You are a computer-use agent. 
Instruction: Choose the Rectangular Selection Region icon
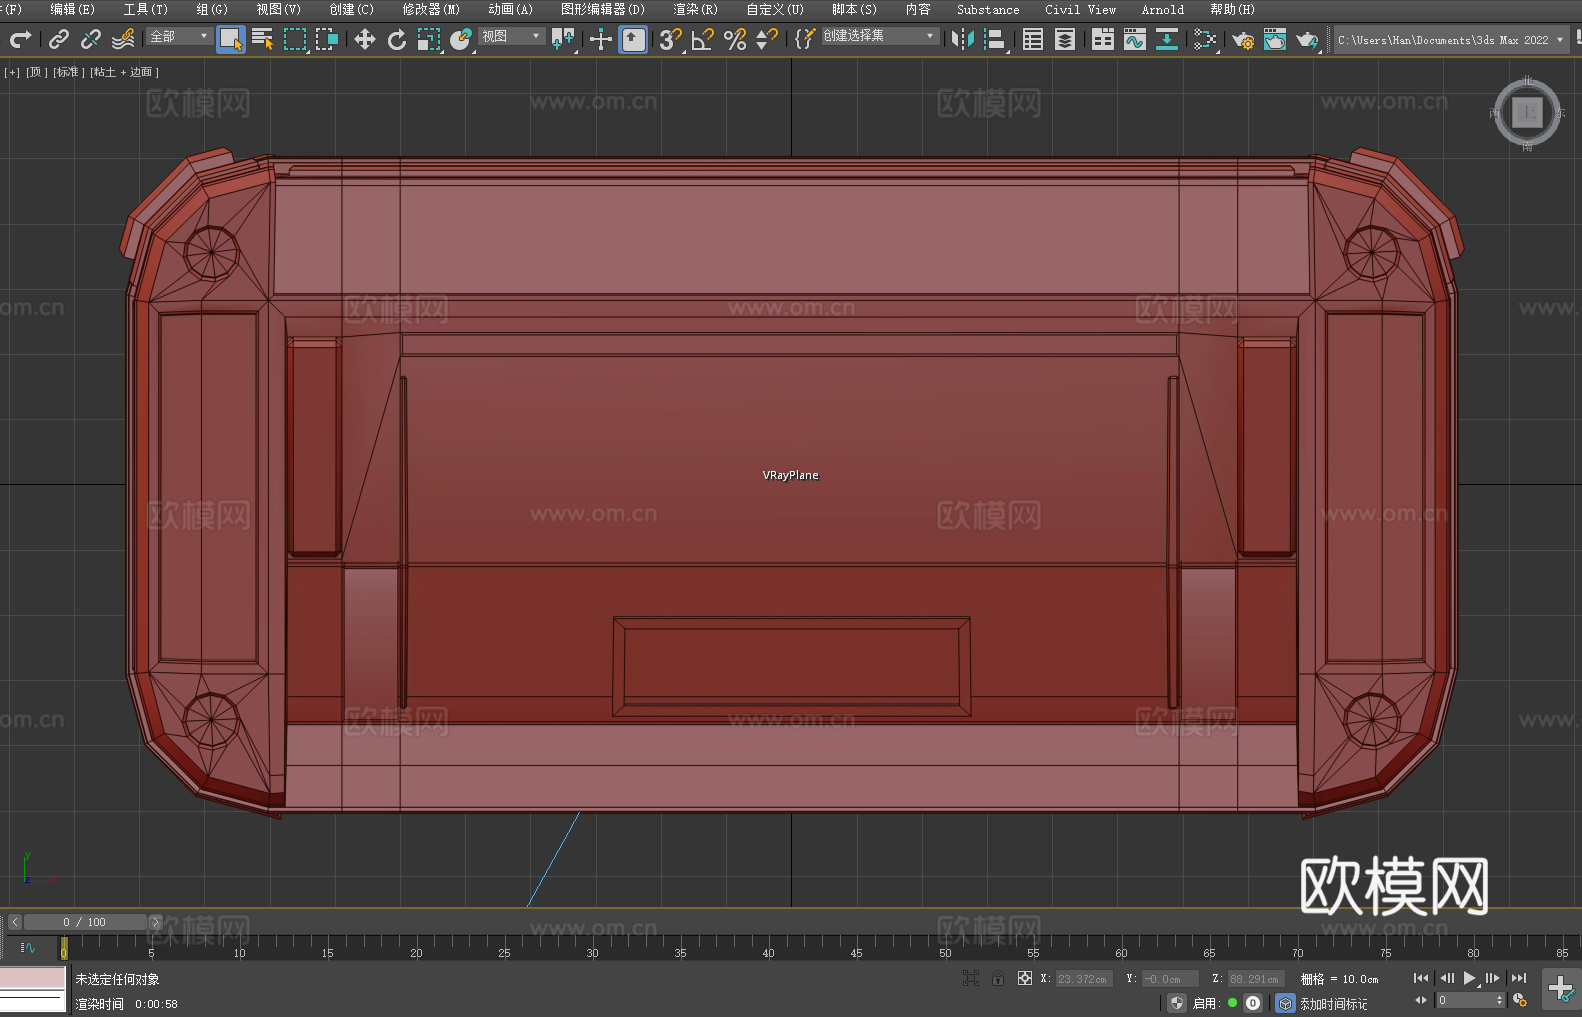point(295,39)
